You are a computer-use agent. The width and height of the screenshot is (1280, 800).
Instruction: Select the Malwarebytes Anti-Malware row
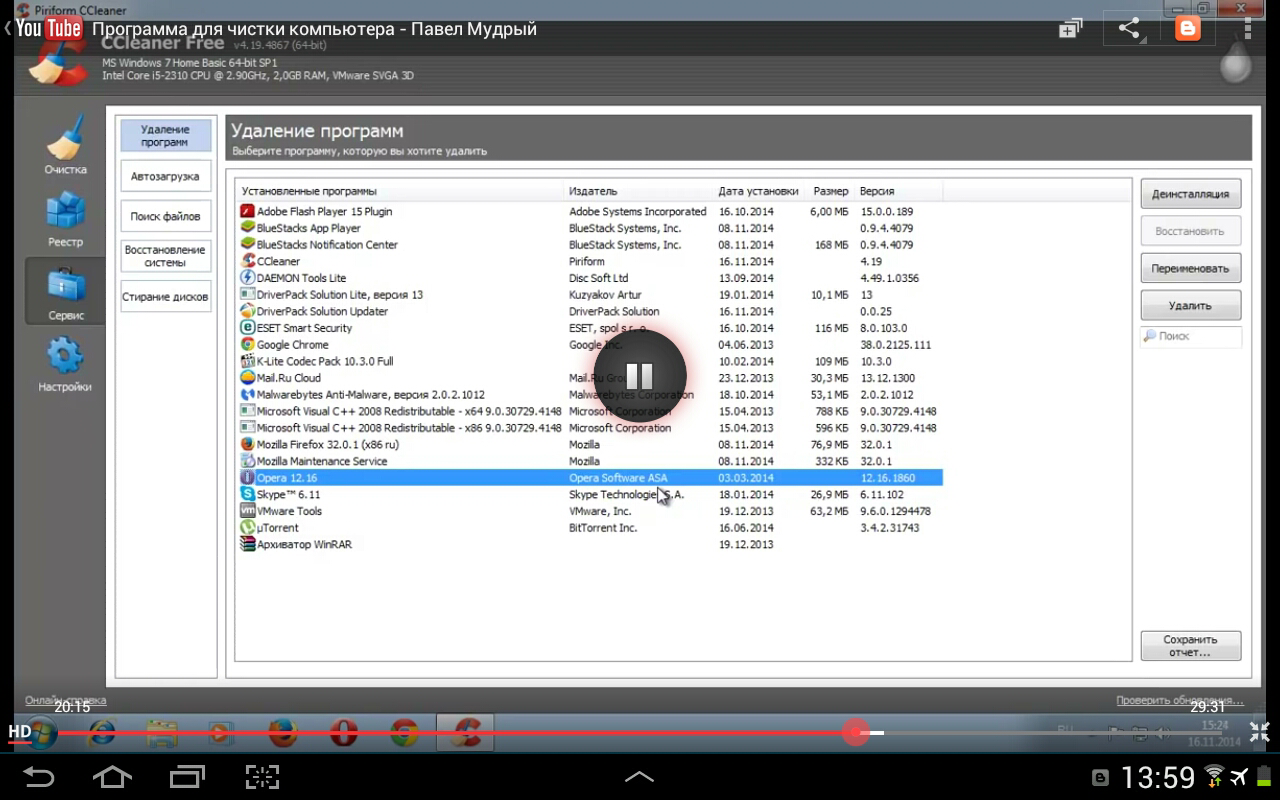pos(590,395)
